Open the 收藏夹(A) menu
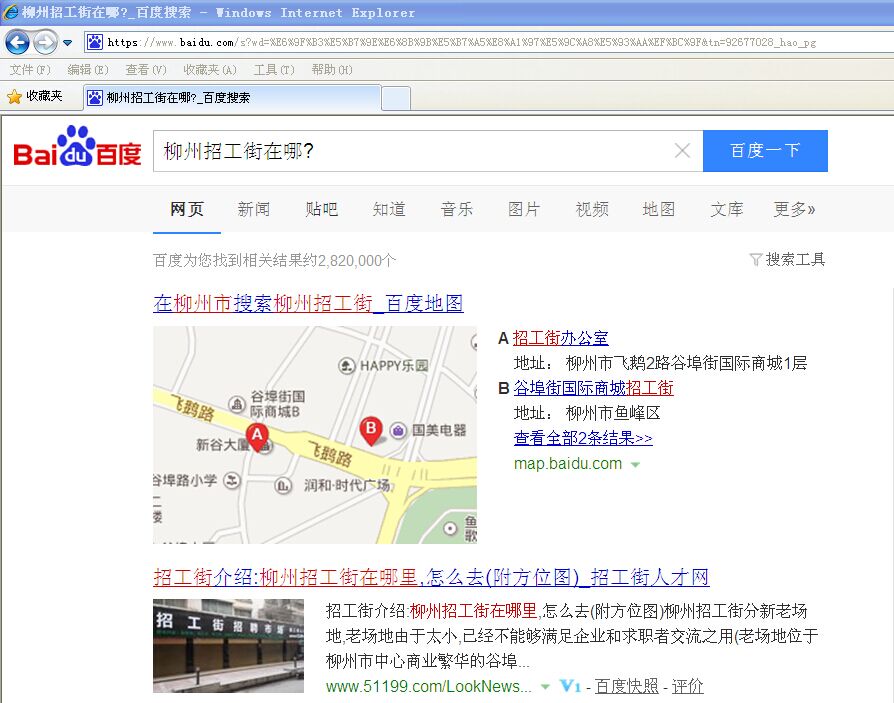 pyautogui.click(x=209, y=70)
